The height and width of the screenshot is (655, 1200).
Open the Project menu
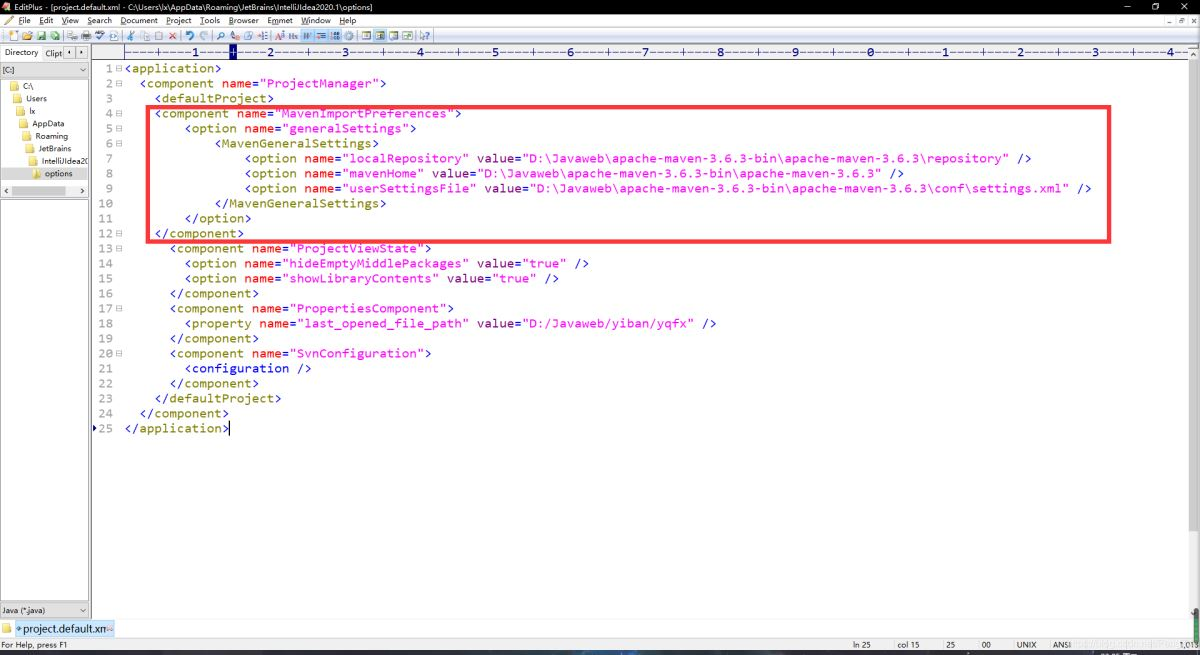pyautogui.click(x=179, y=20)
